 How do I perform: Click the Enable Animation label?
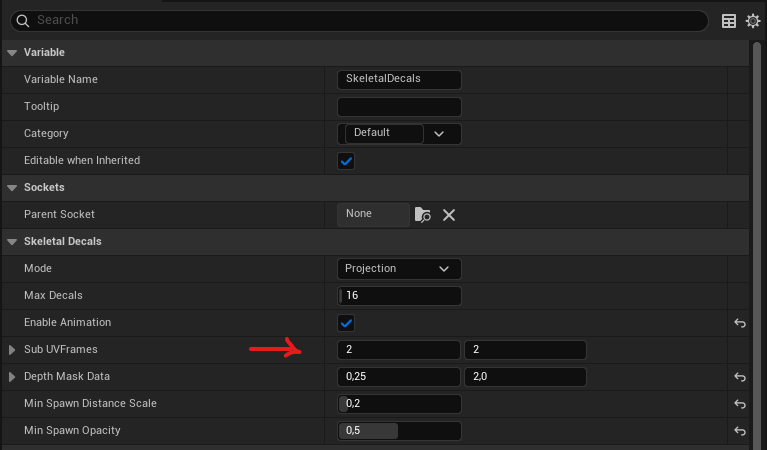click(x=68, y=322)
